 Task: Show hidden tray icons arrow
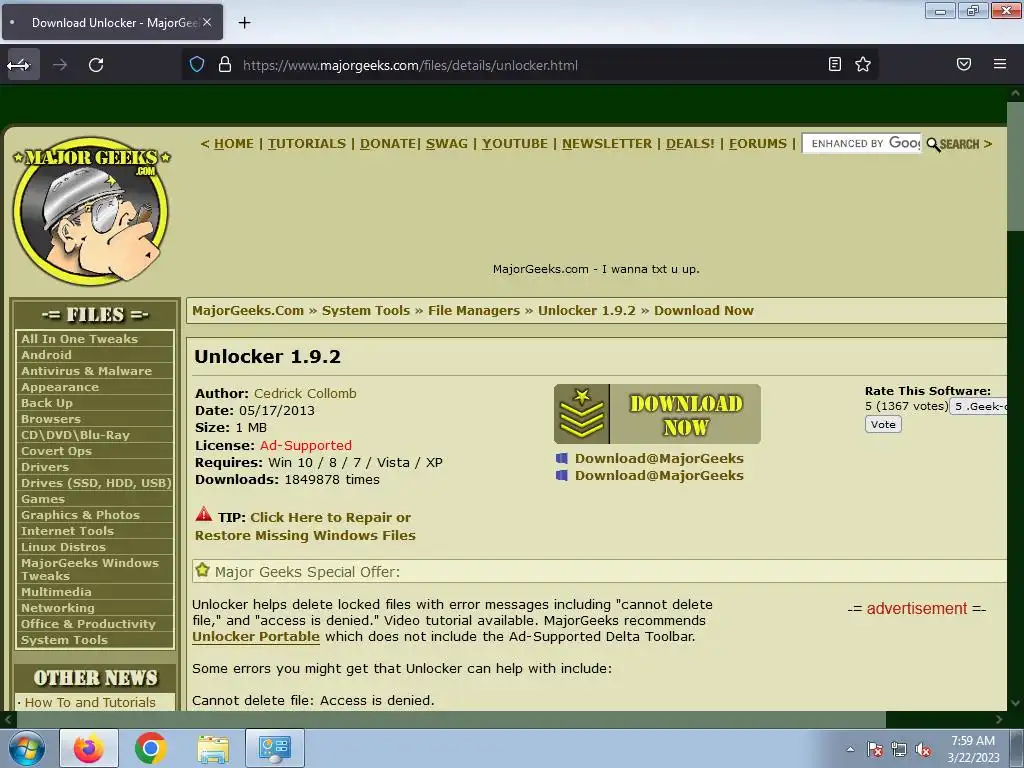pos(850,749)
